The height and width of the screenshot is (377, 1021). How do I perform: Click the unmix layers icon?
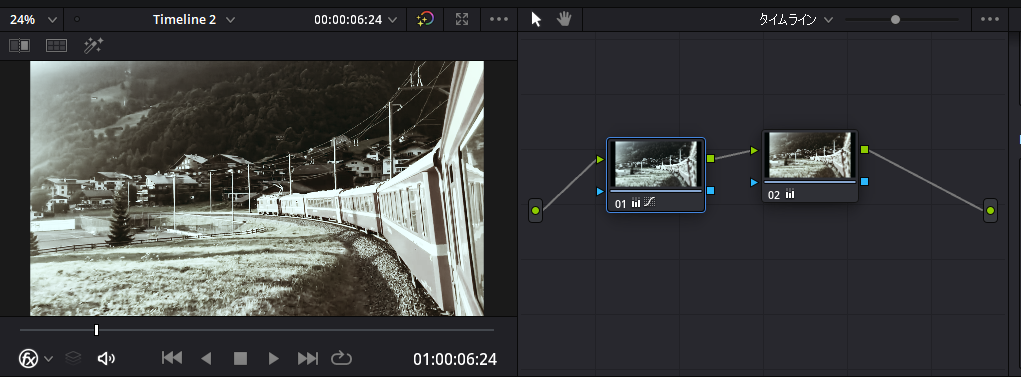[74, 358]
